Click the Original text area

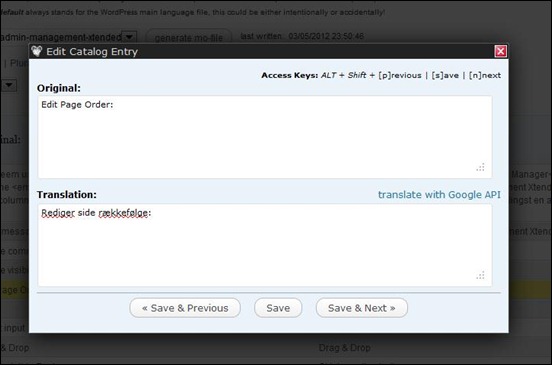tap(265, 137)
